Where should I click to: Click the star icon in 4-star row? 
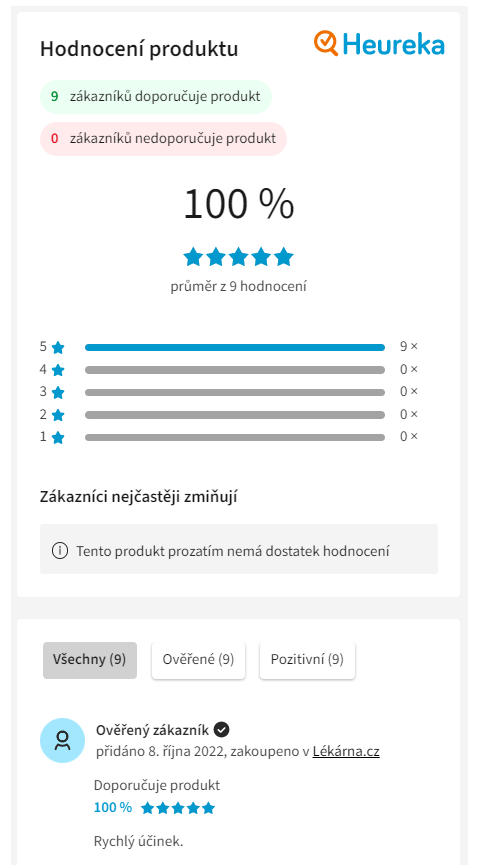(58, 370)
